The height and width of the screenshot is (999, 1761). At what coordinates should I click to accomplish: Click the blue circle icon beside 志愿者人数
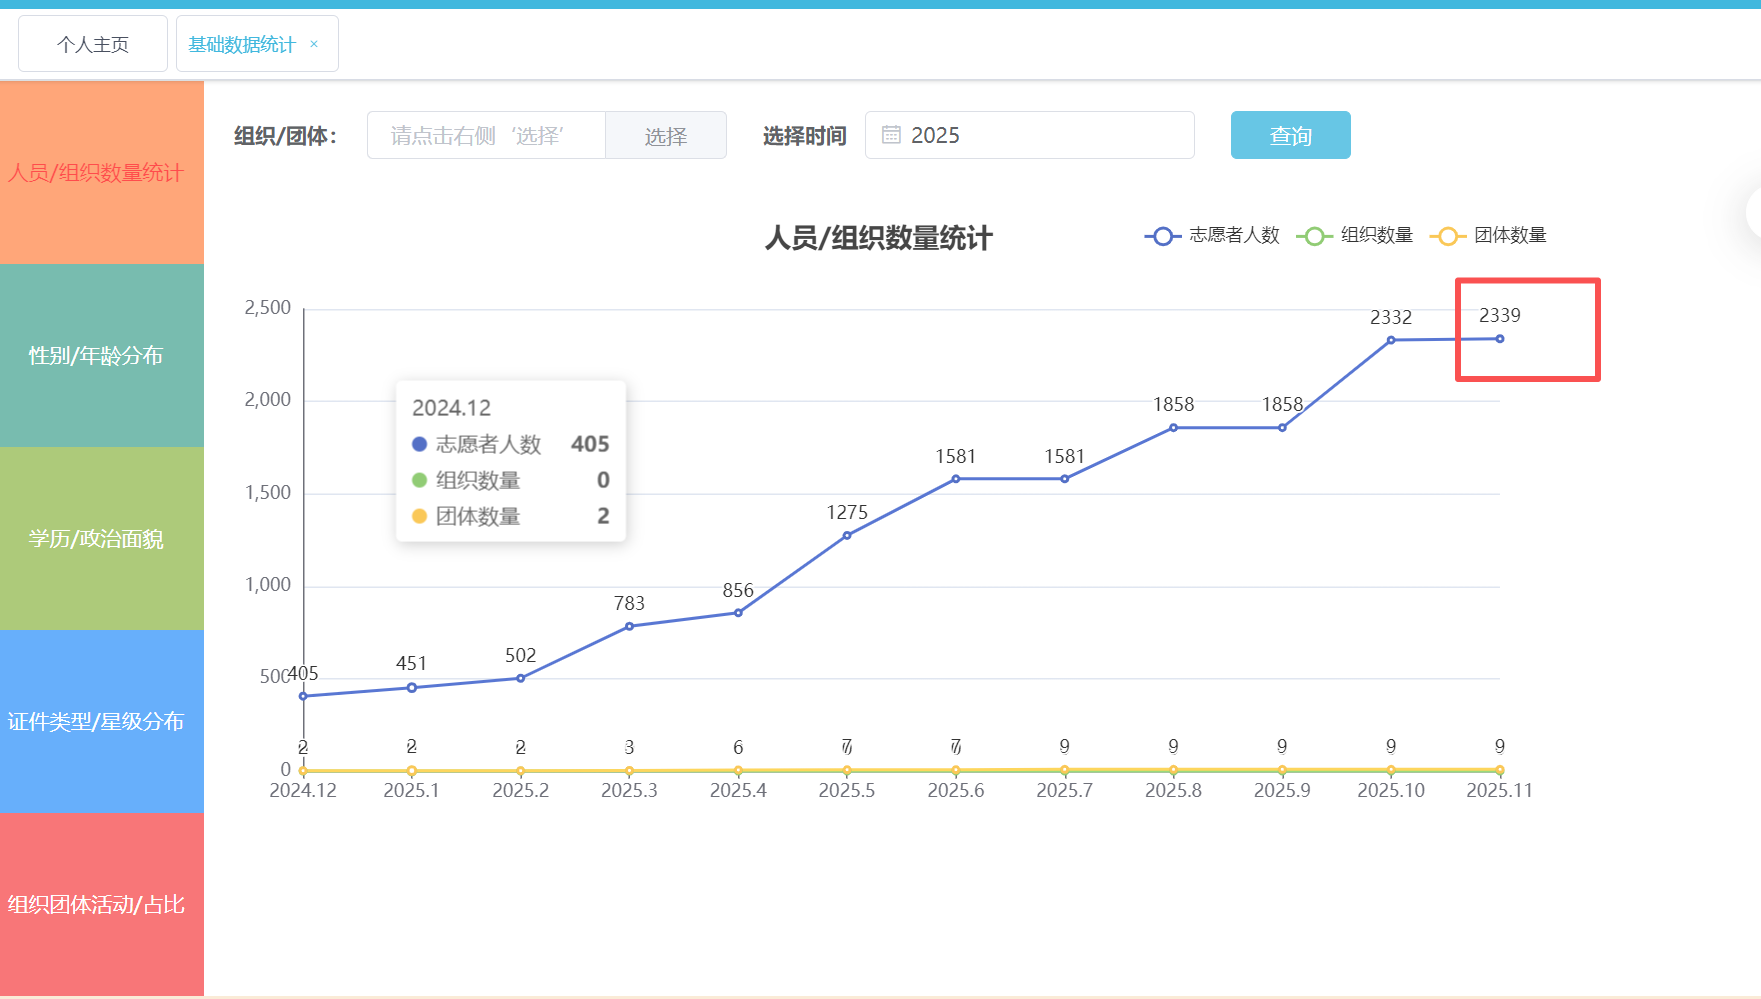click(x=1162, y=235)
